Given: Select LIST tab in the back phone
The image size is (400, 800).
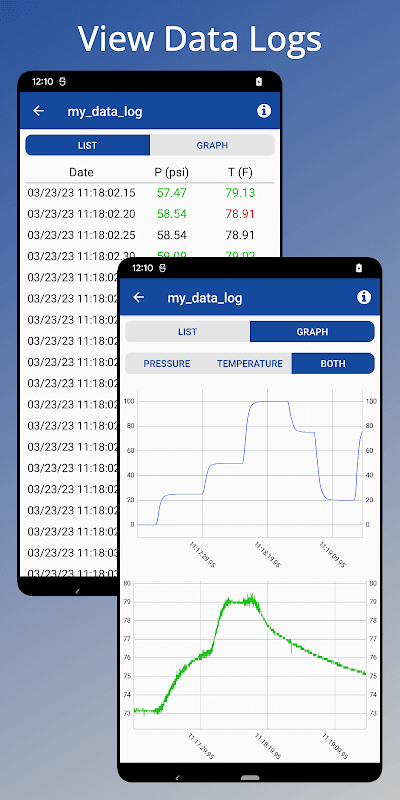Looking at the screenshot, I should 88,145.
